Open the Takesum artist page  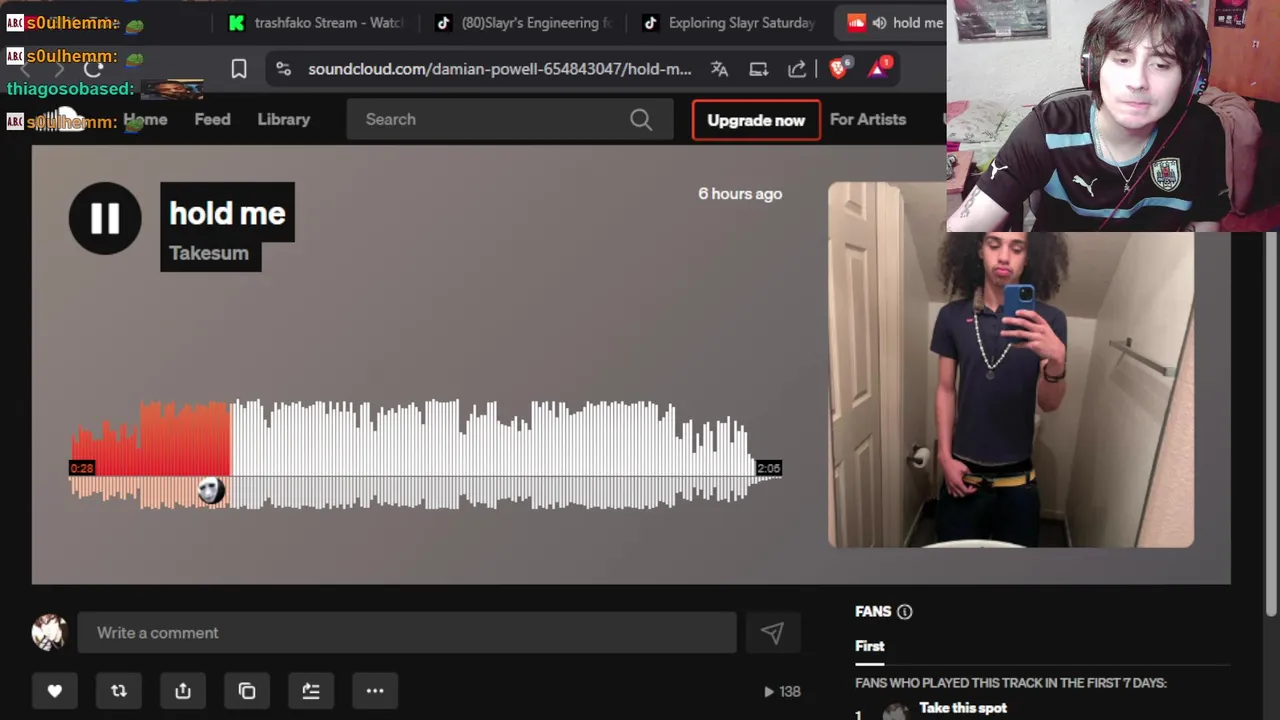(x=209, y=253)
